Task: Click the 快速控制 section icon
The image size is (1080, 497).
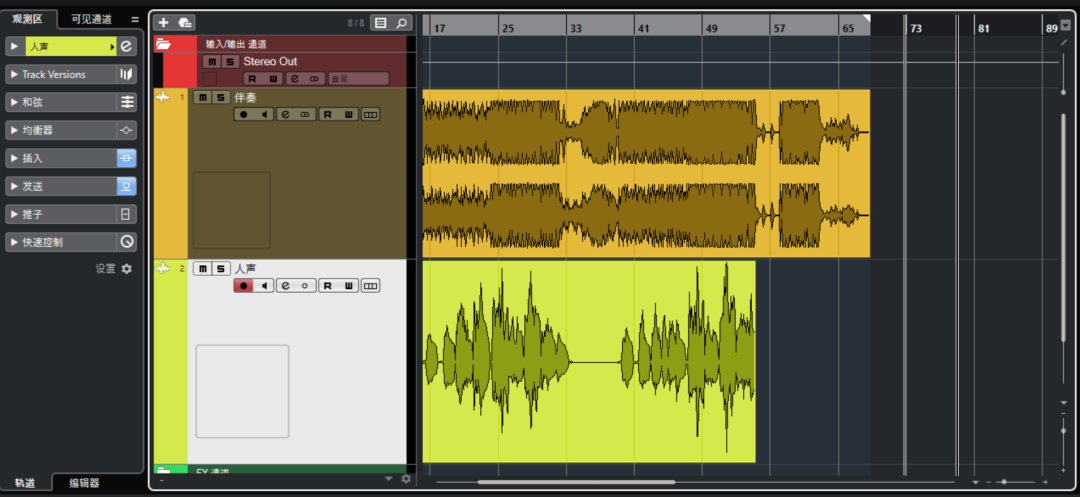Action: 126,242
